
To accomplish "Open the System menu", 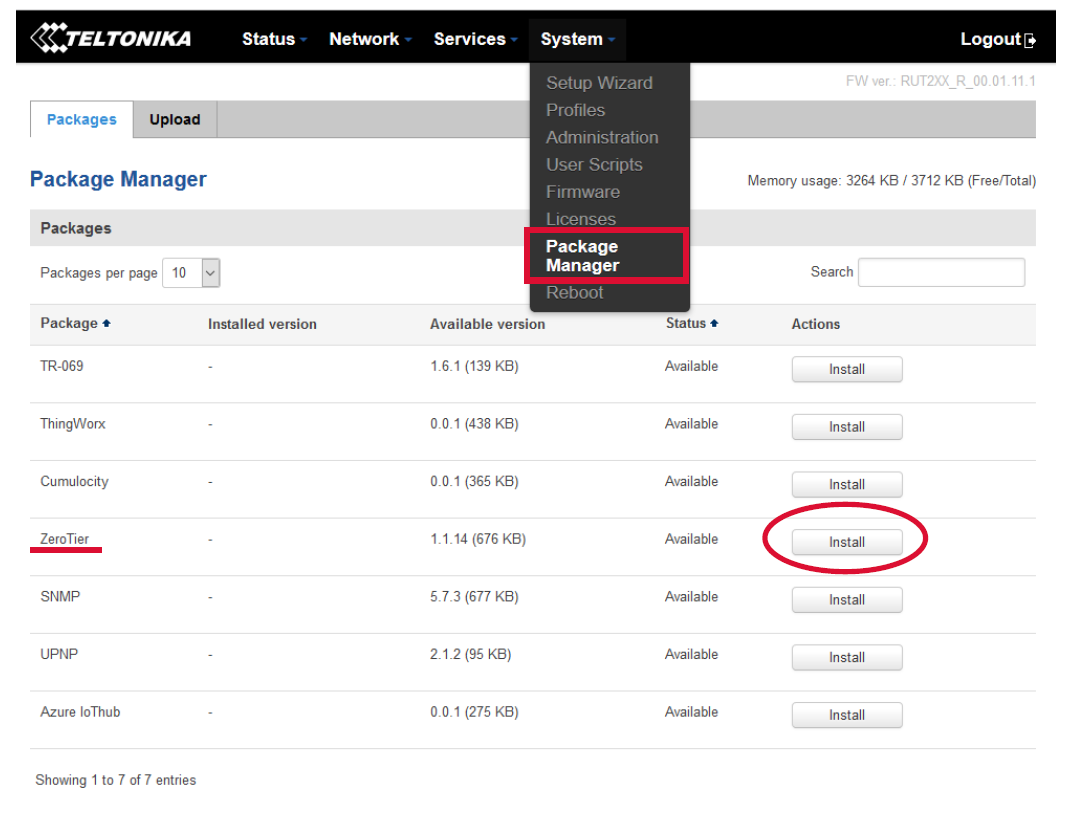I will [x=577, y=39].
